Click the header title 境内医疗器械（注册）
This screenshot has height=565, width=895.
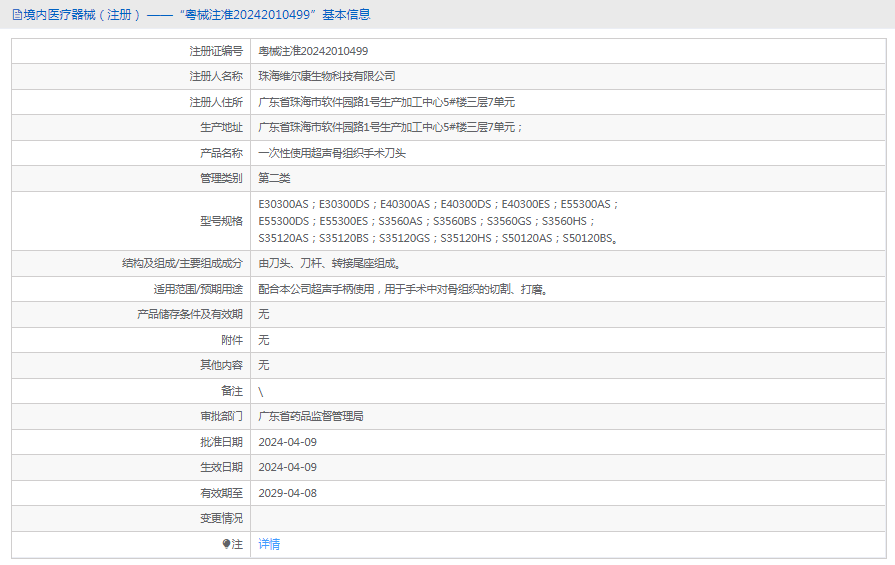(x=82, y=15)
